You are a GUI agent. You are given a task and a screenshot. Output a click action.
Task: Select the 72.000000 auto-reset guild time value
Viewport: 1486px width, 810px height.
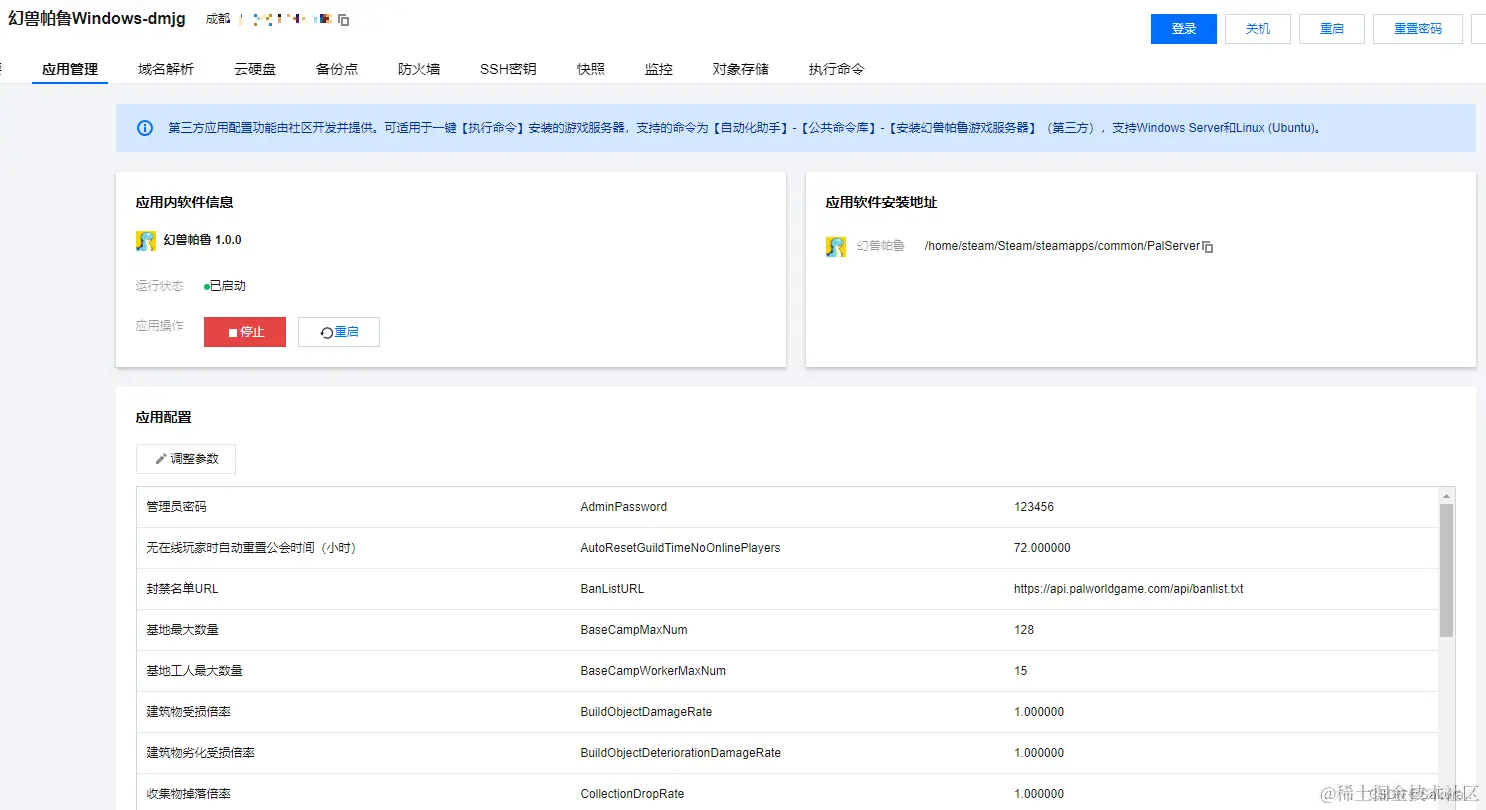[x=1042, y=548]
